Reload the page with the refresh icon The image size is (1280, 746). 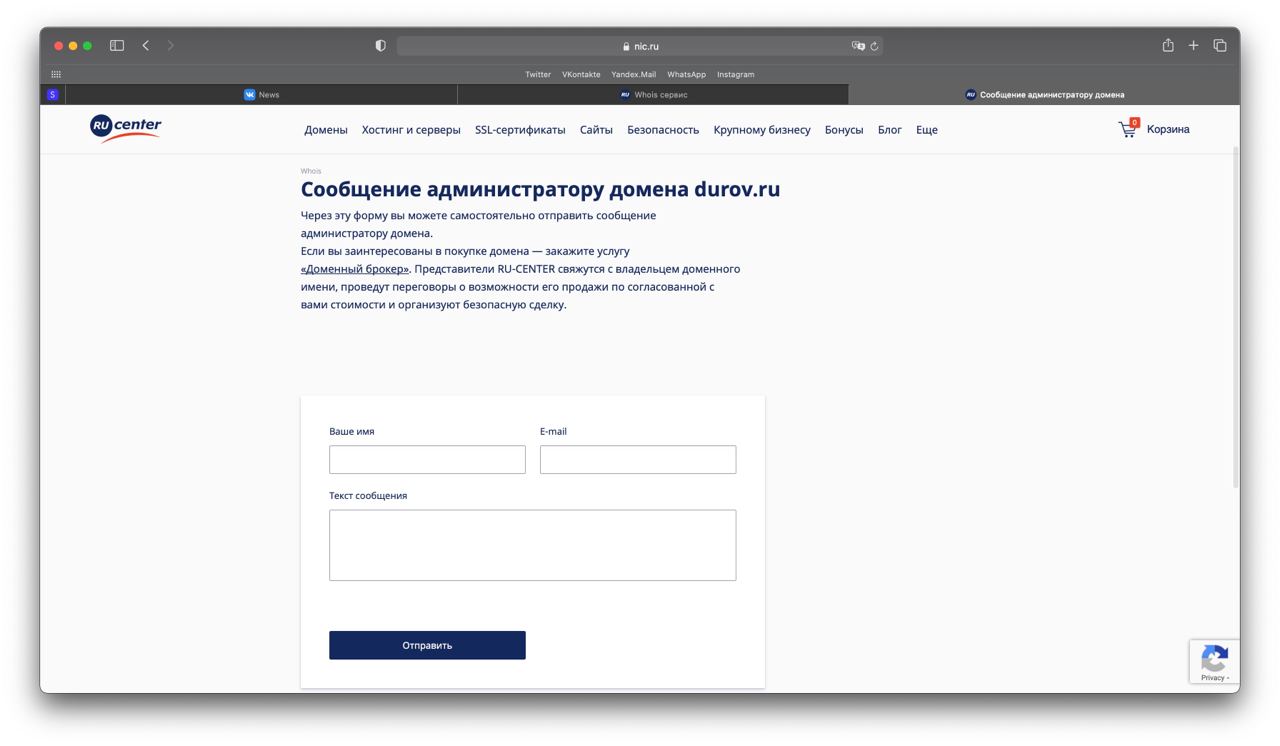click(874, 46)
